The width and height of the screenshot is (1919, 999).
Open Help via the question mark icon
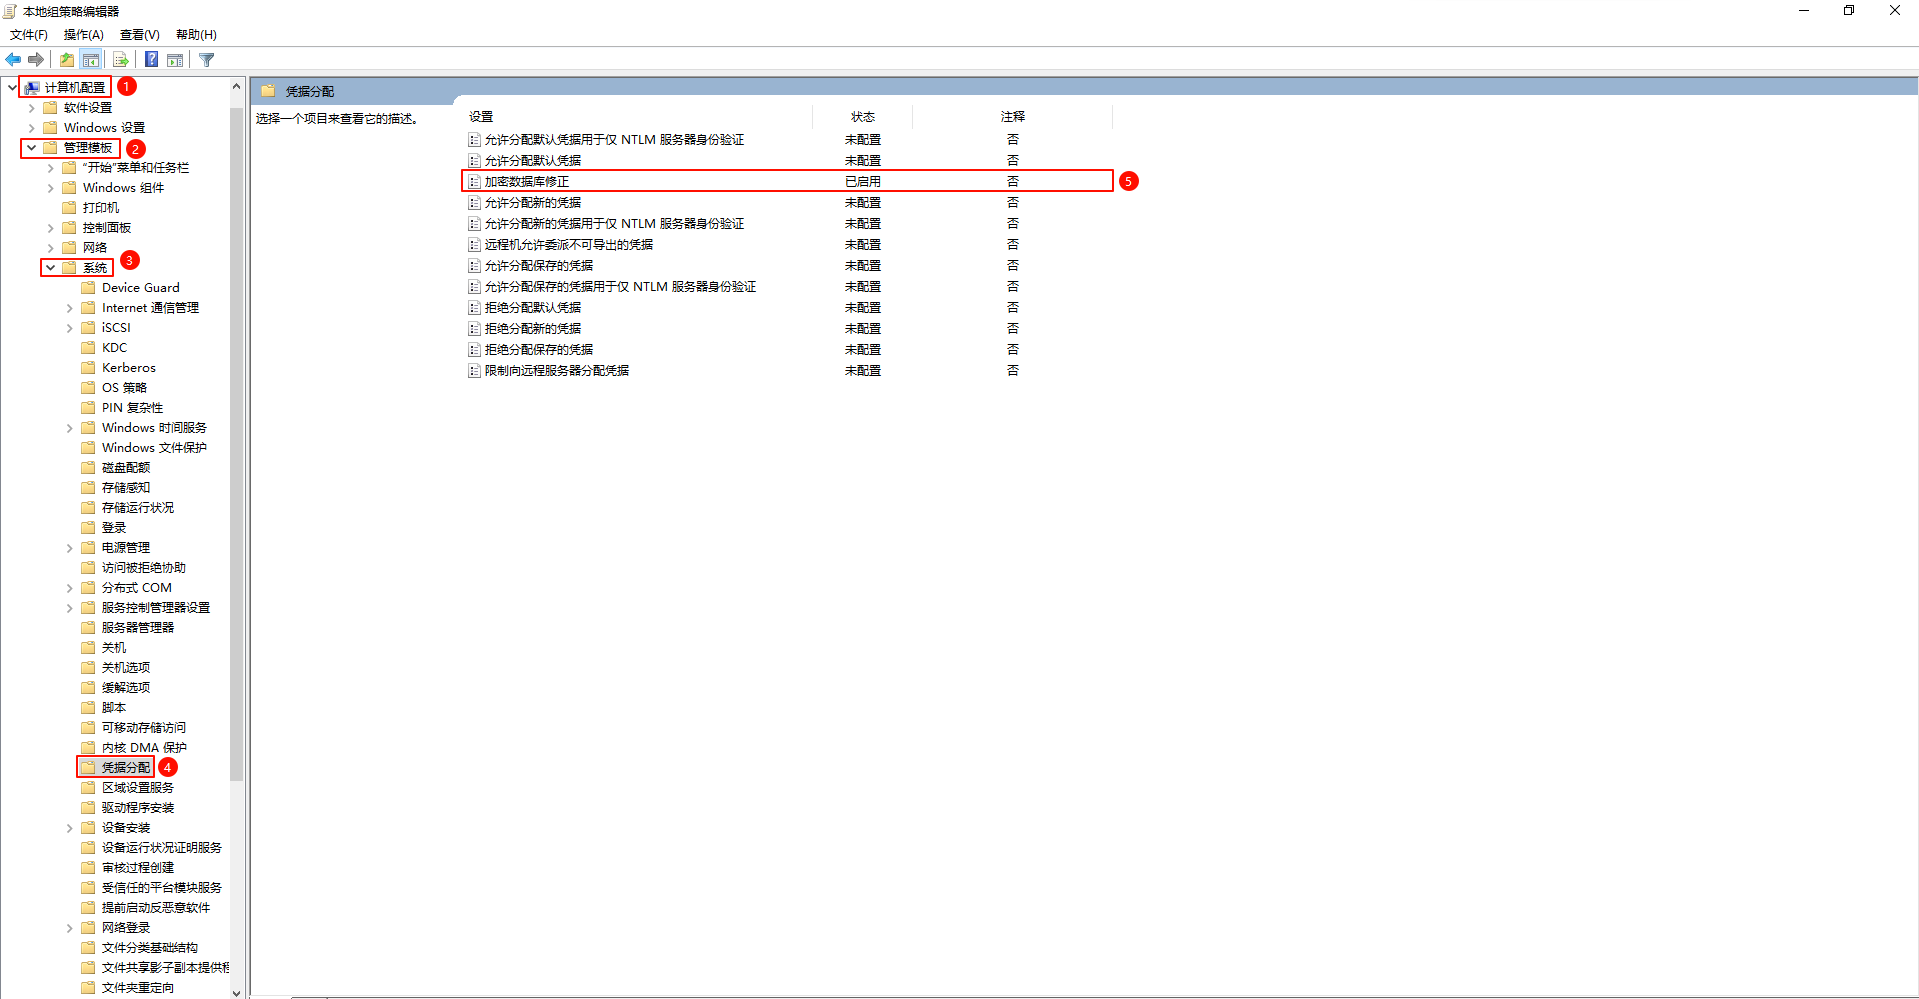click(151, 60)
